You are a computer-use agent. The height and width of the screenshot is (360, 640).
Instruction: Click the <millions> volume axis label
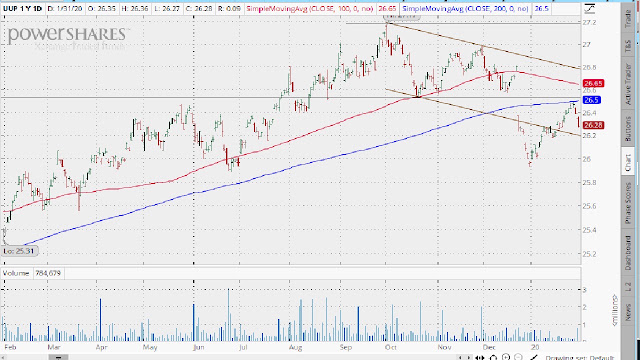tap(614, 310)
